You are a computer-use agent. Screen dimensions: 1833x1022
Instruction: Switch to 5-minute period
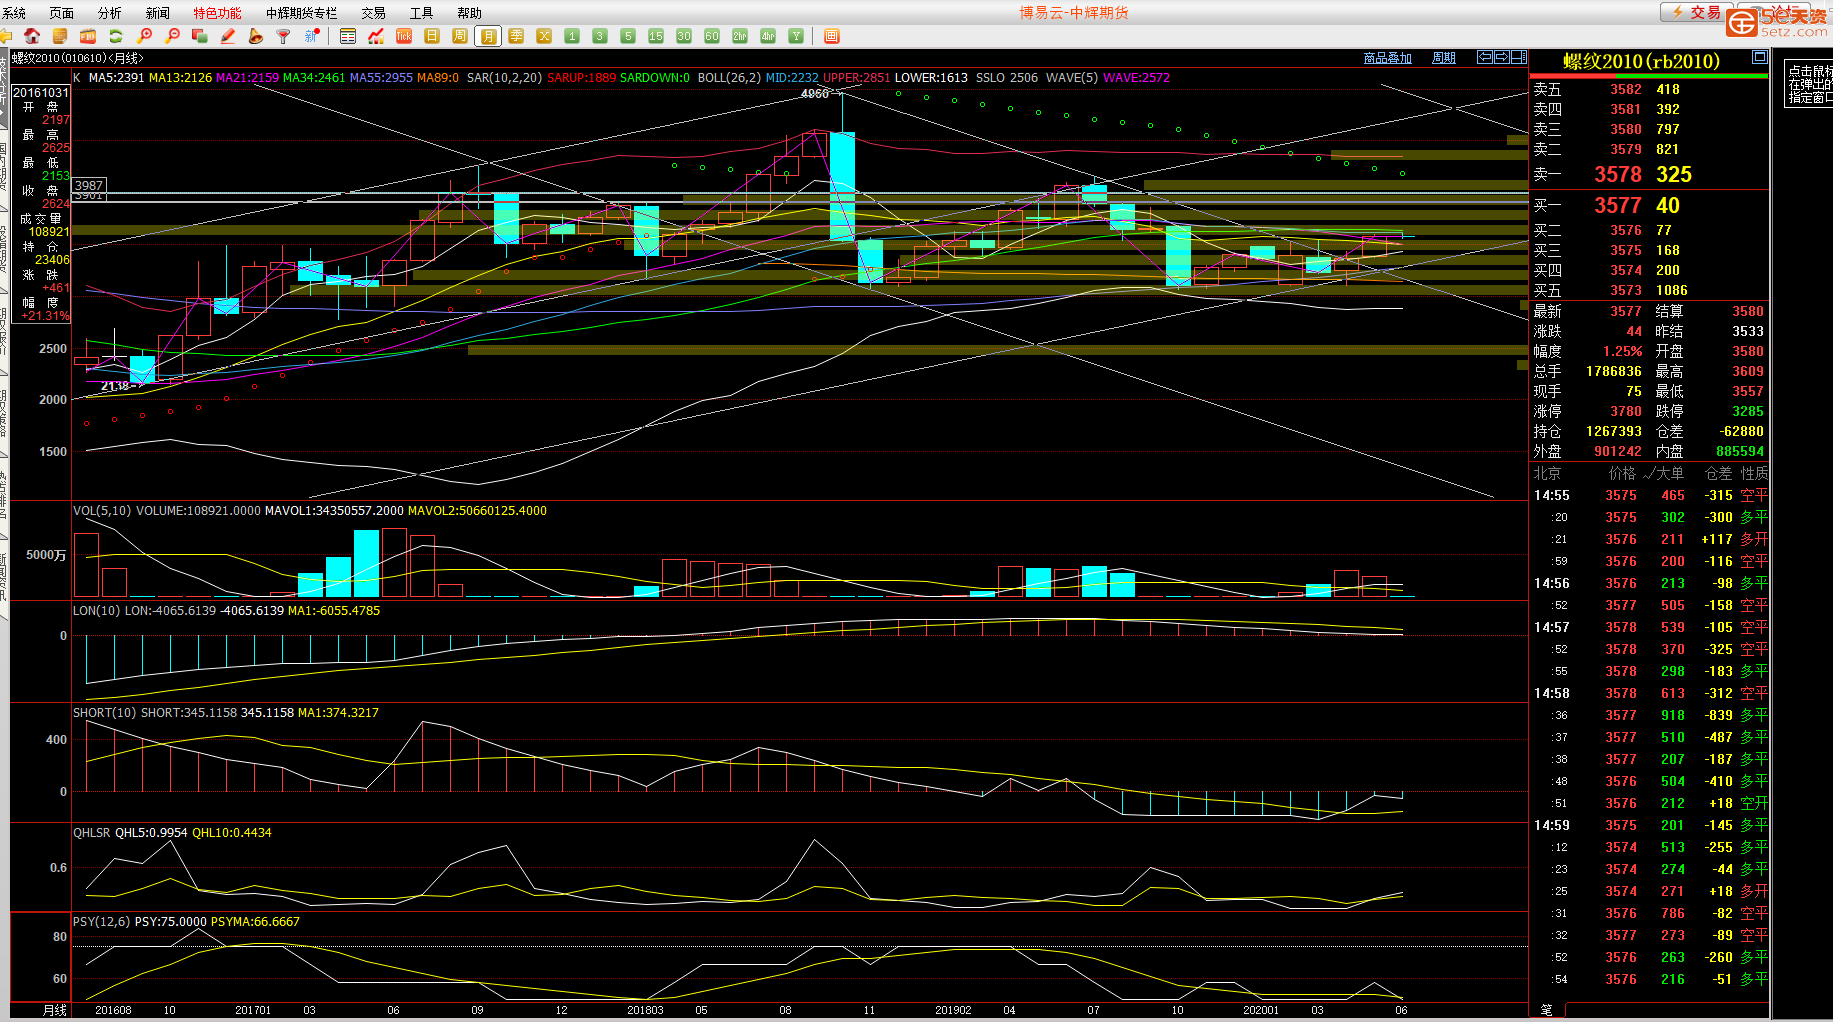tap(628, 36)
